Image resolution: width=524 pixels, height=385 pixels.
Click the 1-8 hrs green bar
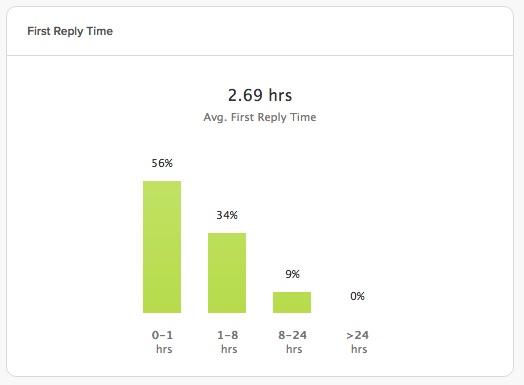[x=227, y=273]
